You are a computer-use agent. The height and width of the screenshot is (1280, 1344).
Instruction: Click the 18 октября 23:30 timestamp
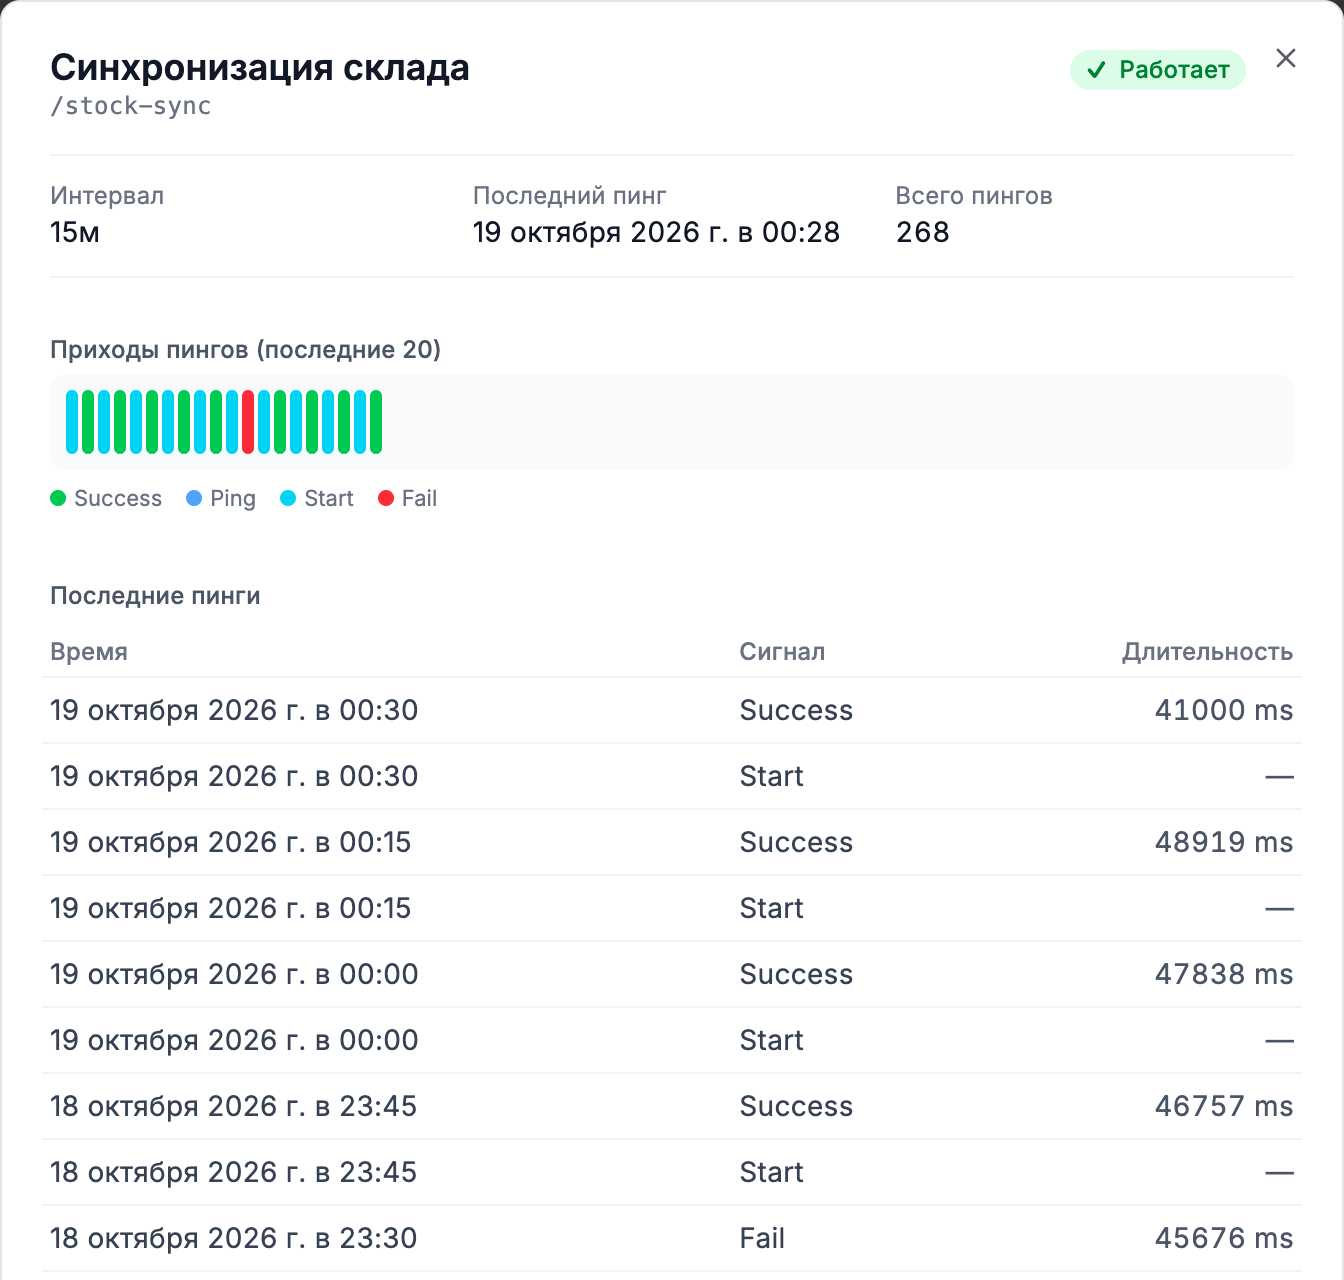click(x=234, y=1238)
